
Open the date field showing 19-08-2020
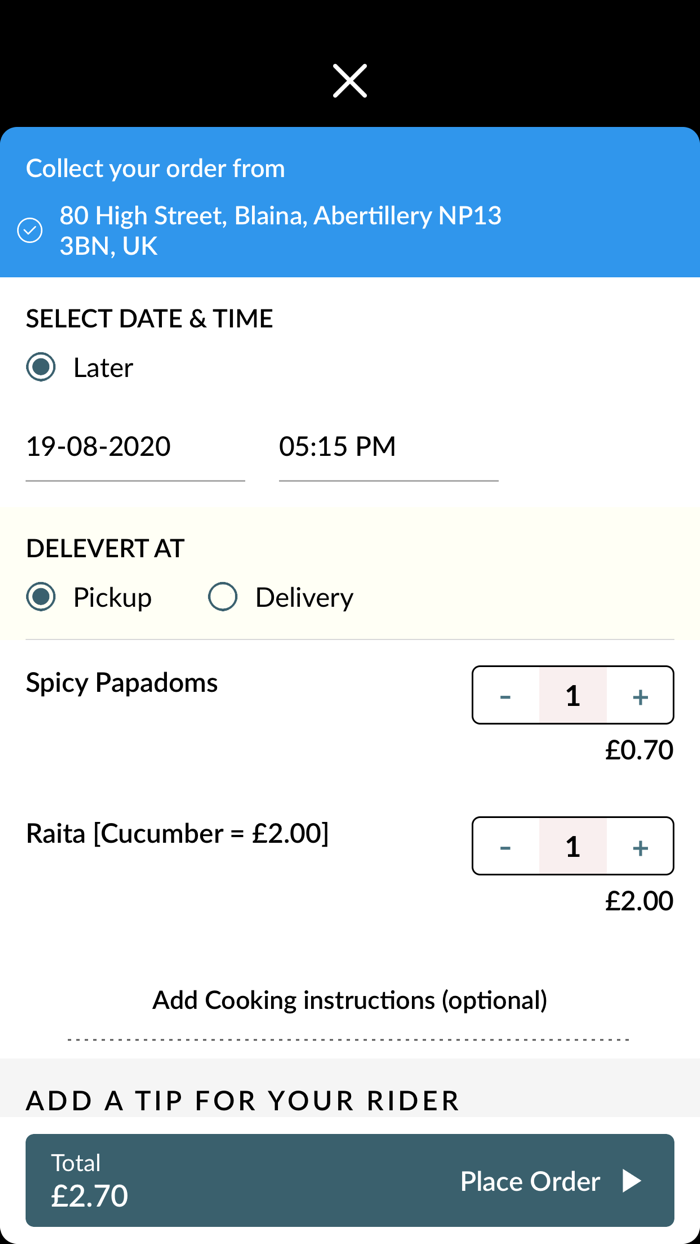134,447
